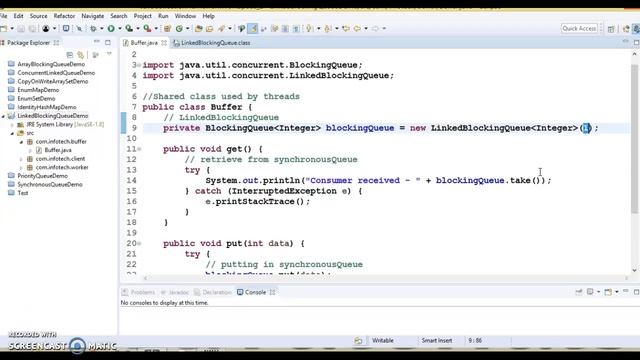Open the Window menu
Screen dimensions: 640x360
tap(185, 16)
